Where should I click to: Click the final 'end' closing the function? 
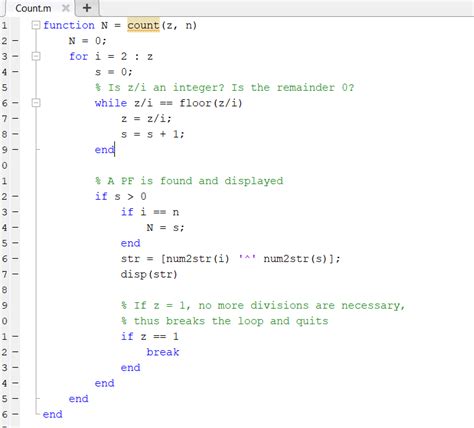[52, 414]
